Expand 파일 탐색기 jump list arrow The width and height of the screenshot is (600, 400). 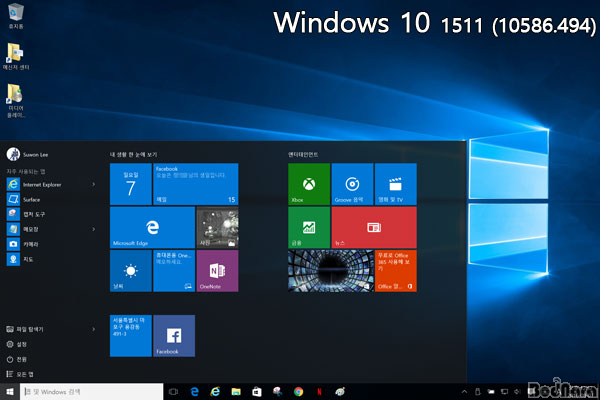(93, 329)
